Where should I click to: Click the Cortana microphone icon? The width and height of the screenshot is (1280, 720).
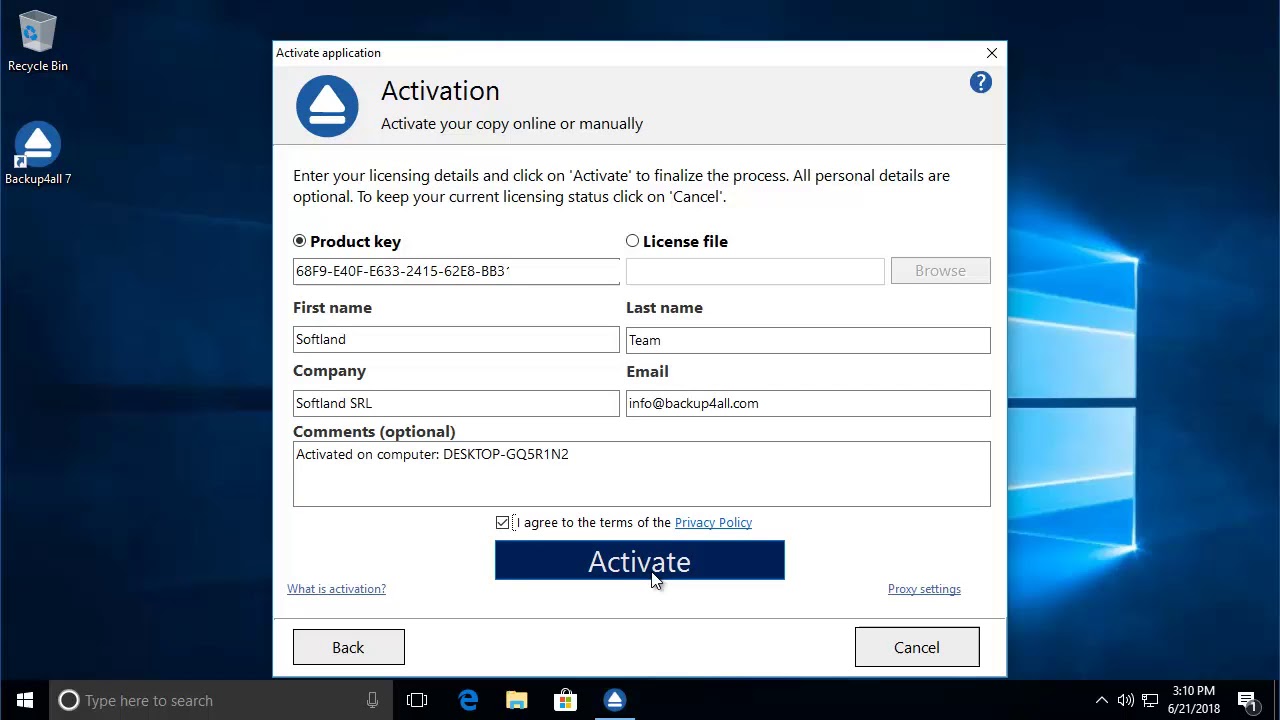click(x=372, y=701)
